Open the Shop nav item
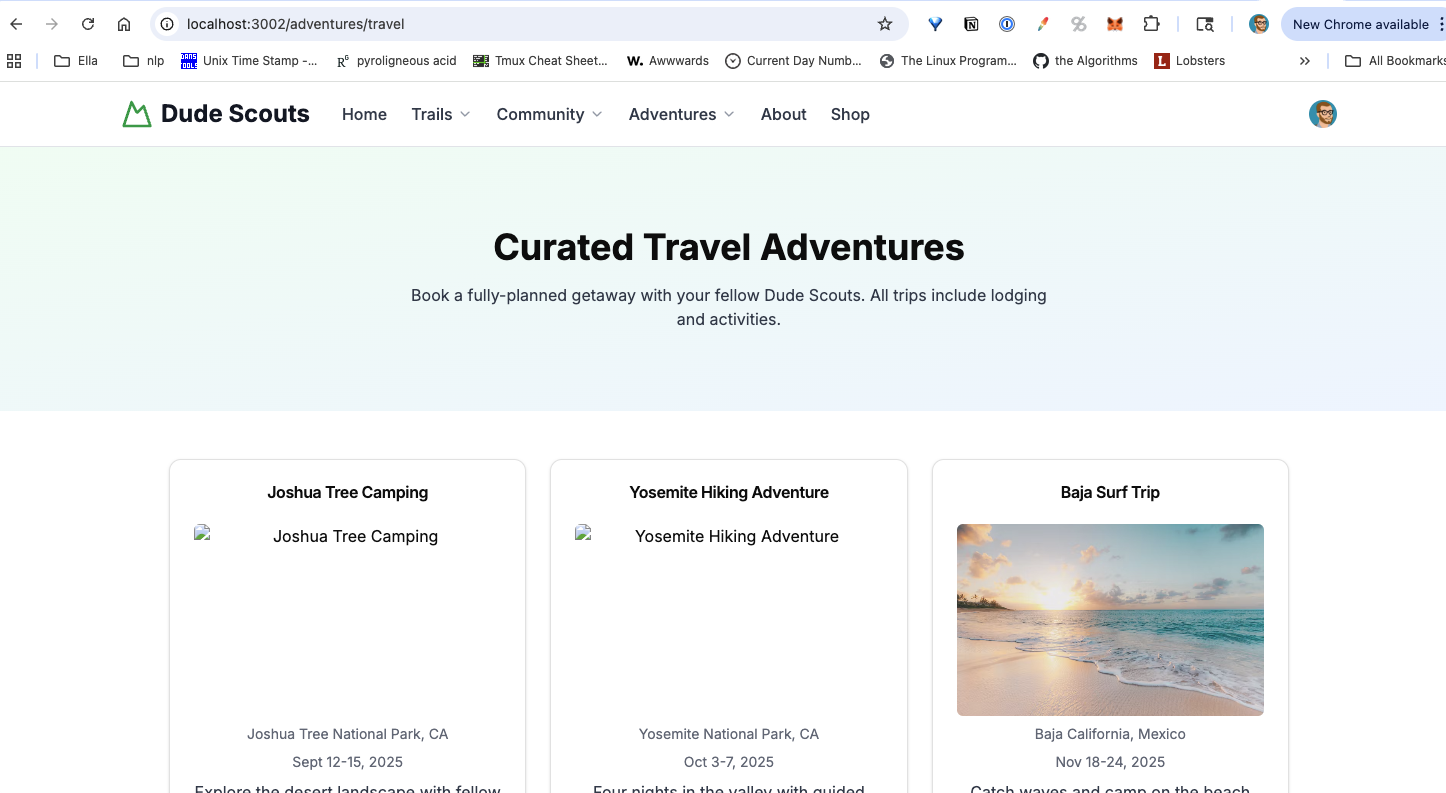 pos(850,114)
